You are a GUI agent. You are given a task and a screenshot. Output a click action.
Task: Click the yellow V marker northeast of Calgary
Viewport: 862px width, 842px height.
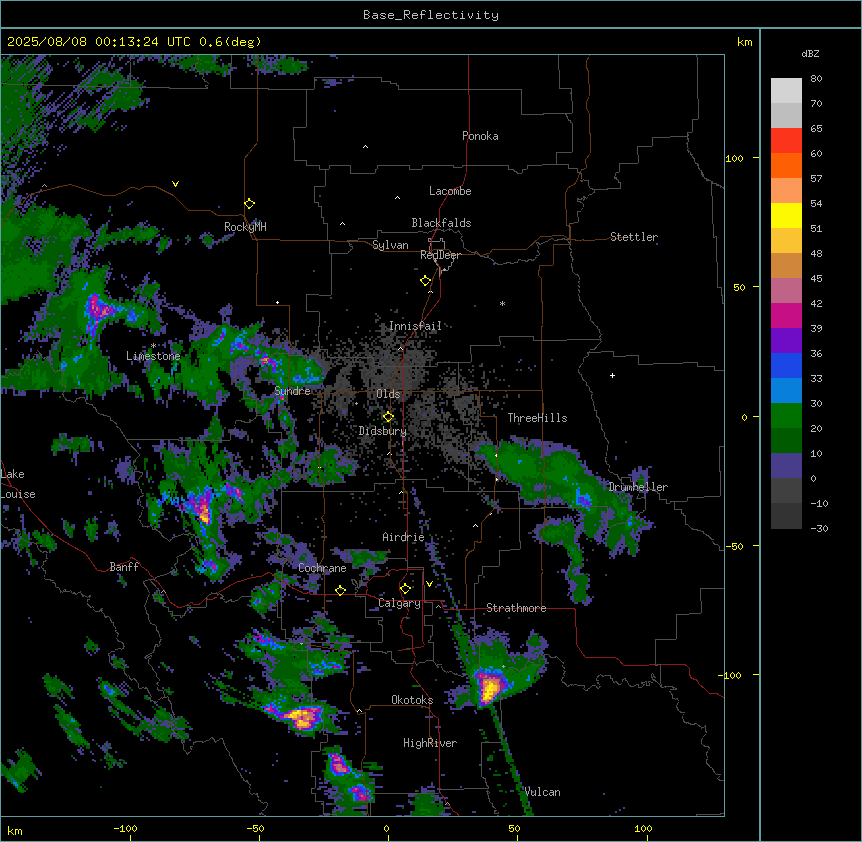coord(429,584)
